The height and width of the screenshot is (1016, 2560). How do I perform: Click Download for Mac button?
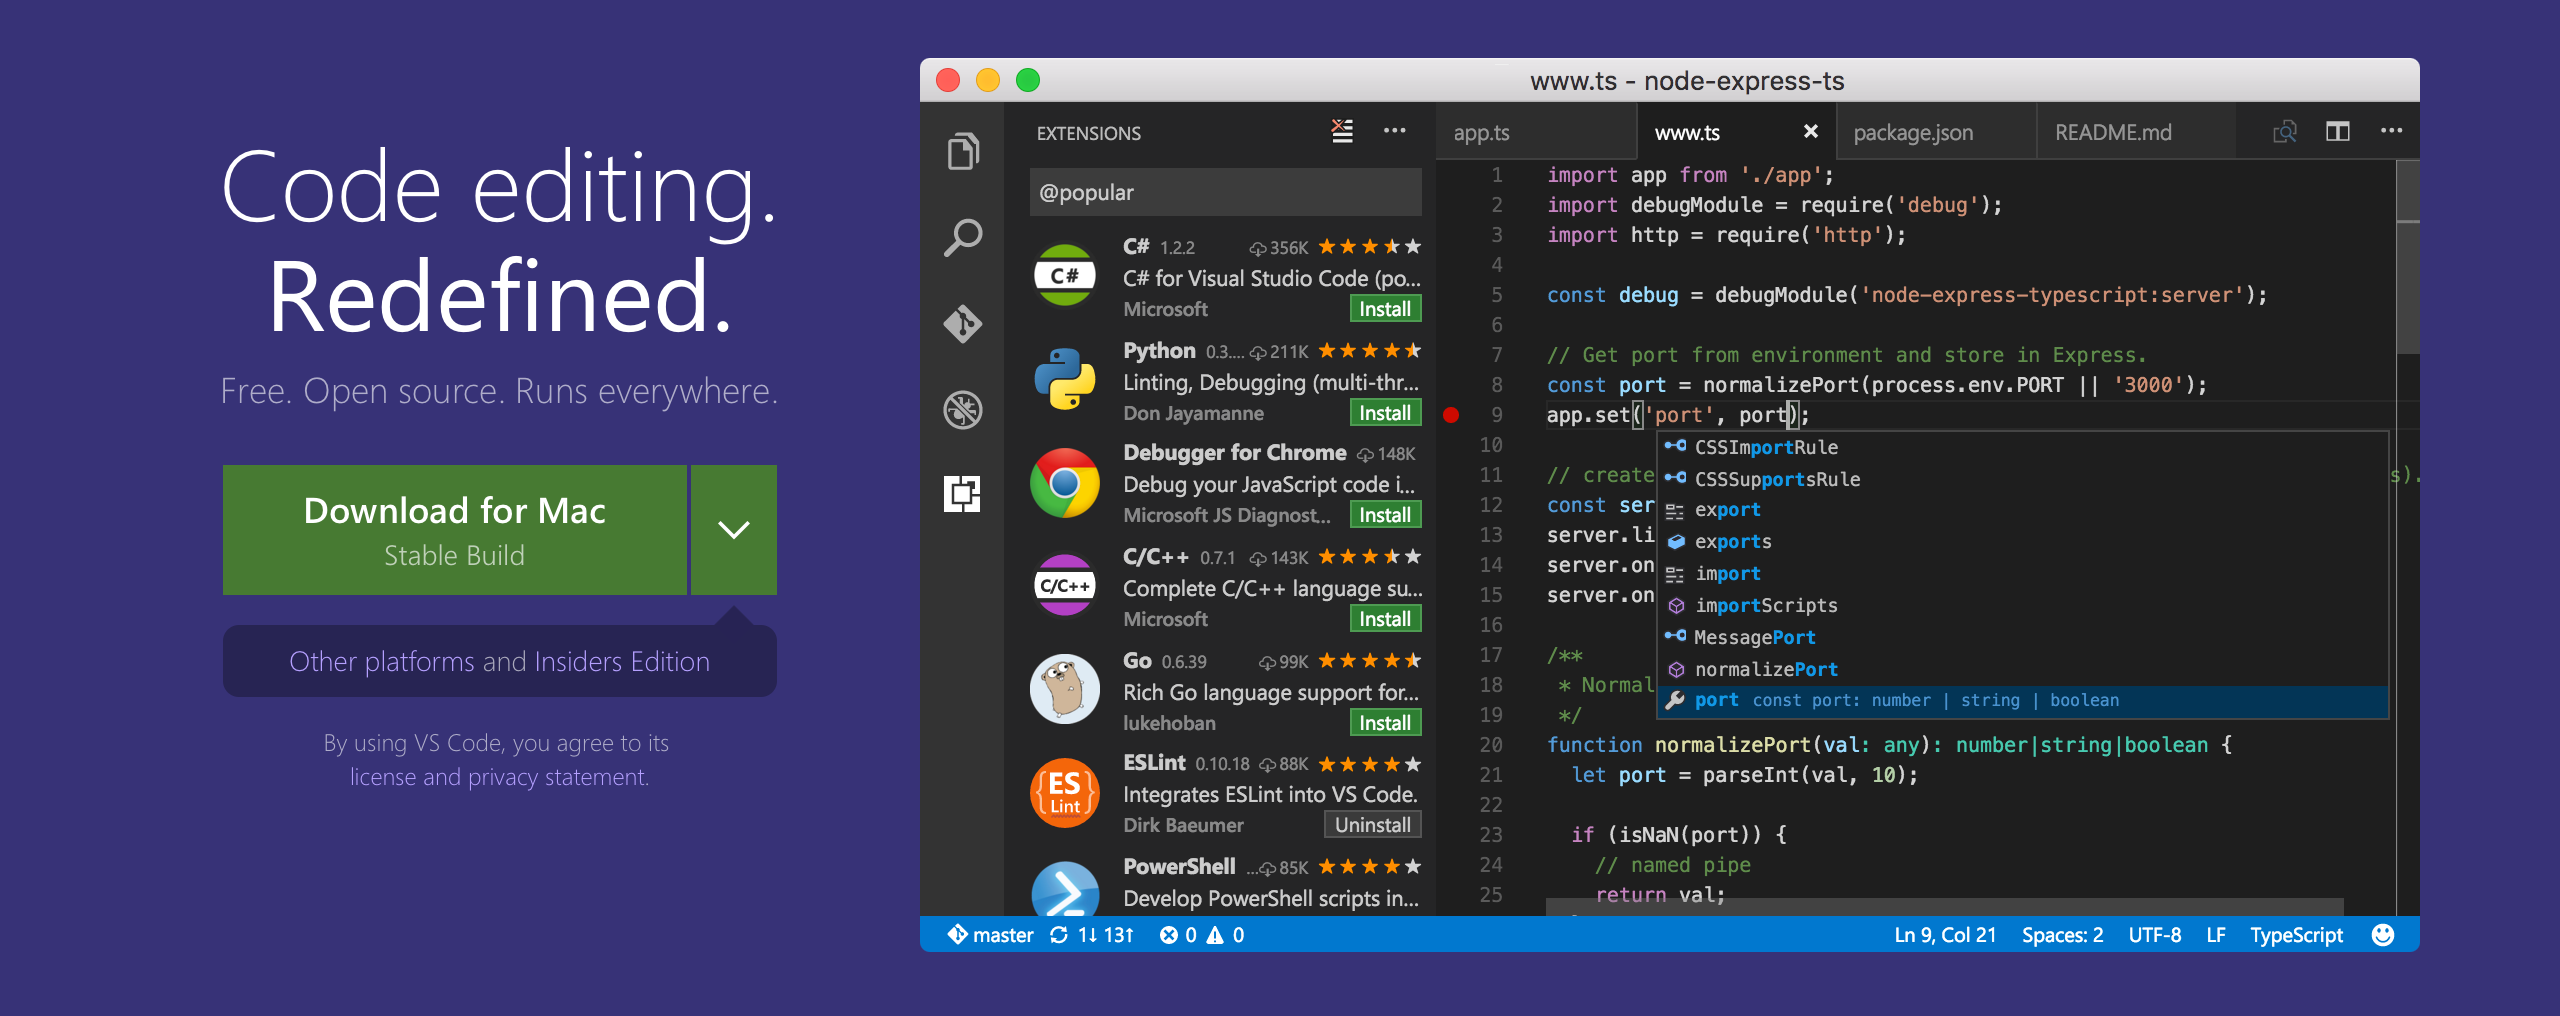click(455, 530)
